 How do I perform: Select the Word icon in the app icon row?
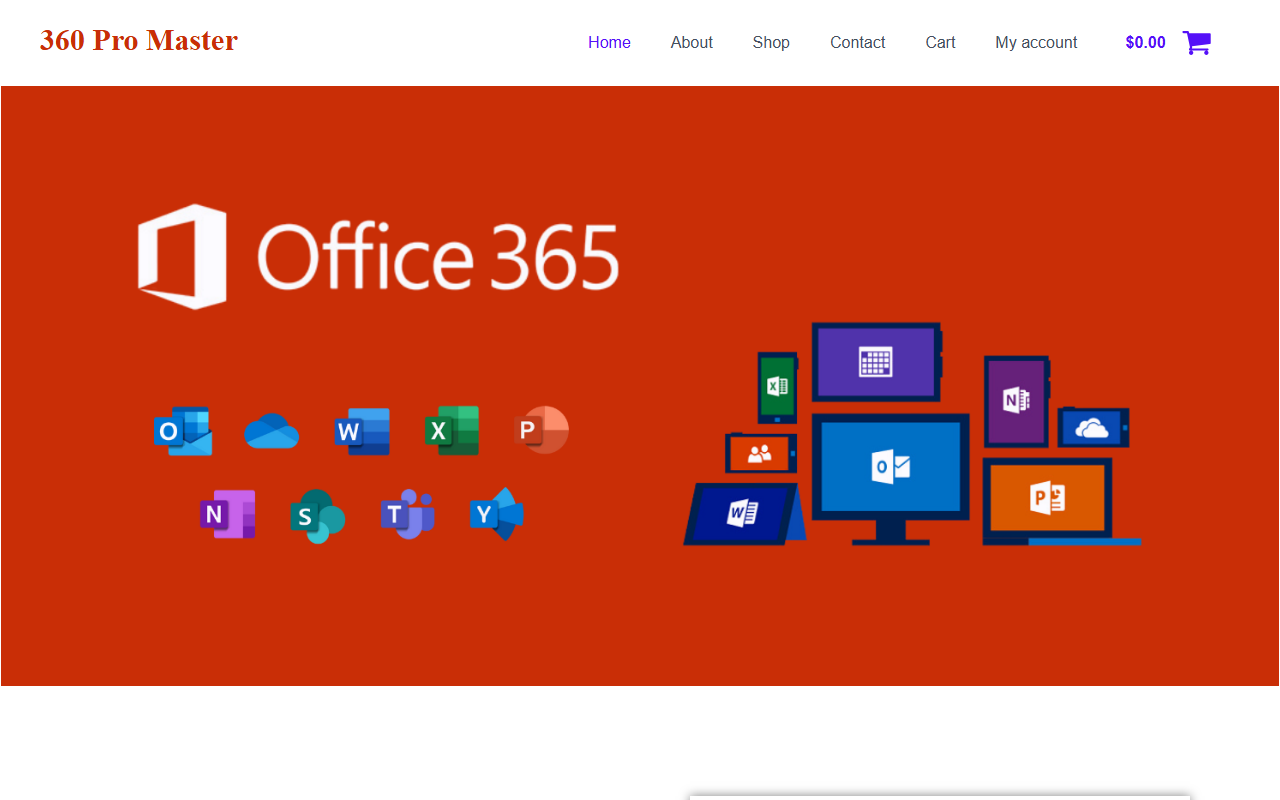[362, 431]
